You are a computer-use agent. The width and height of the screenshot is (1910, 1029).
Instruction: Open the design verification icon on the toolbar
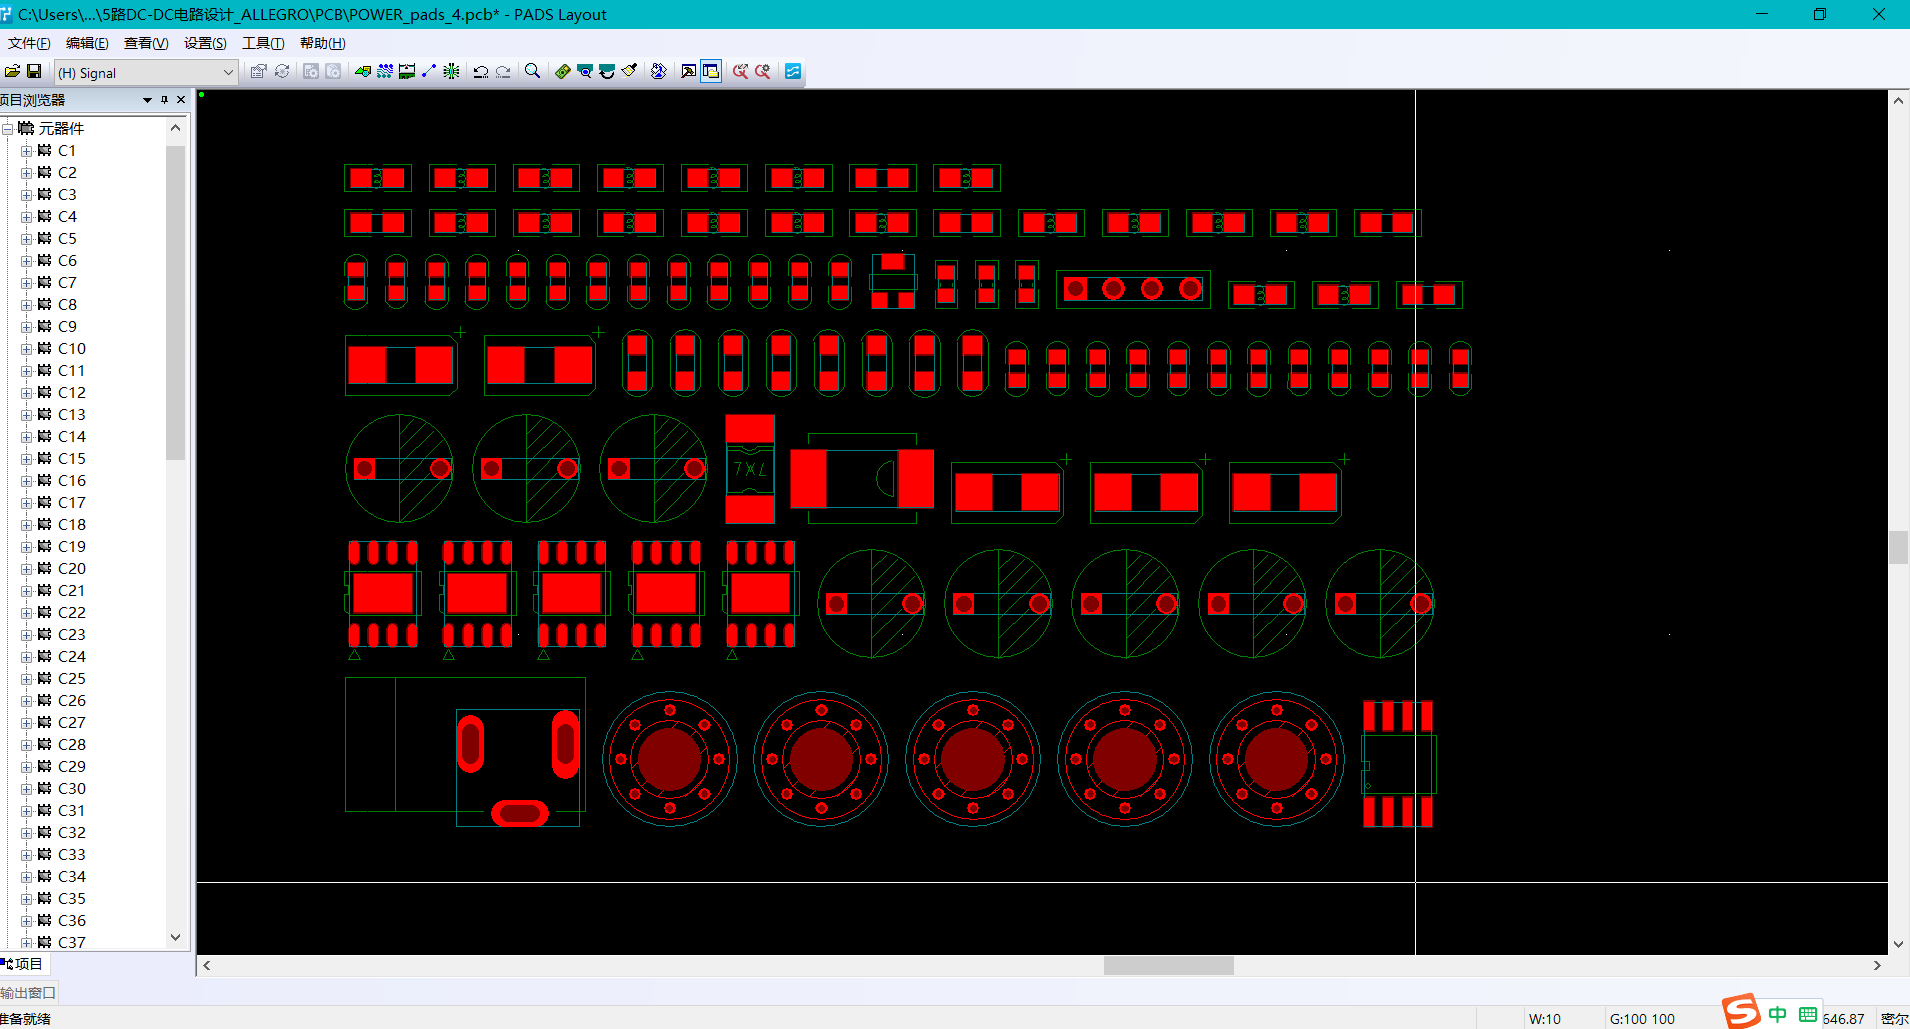pyautogui.click(x=763, y=71)
